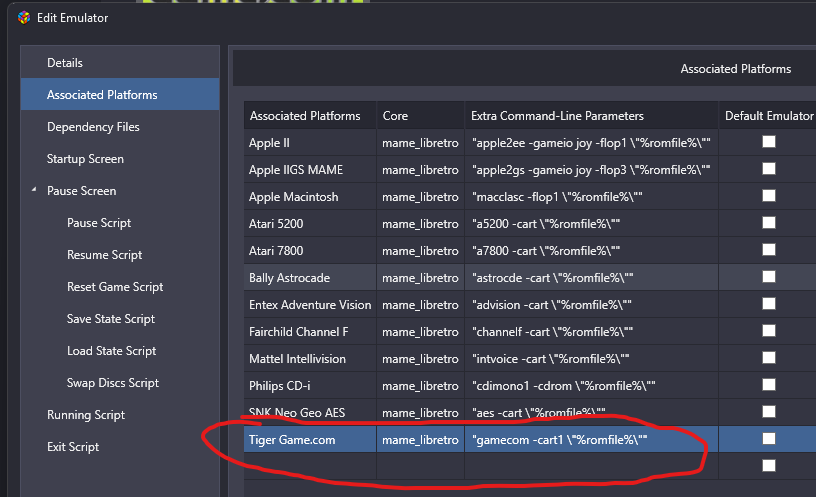Select Associated Platforms in the sidebar
The width and height of the screenshot is (816, 497).
click(120, 95)
